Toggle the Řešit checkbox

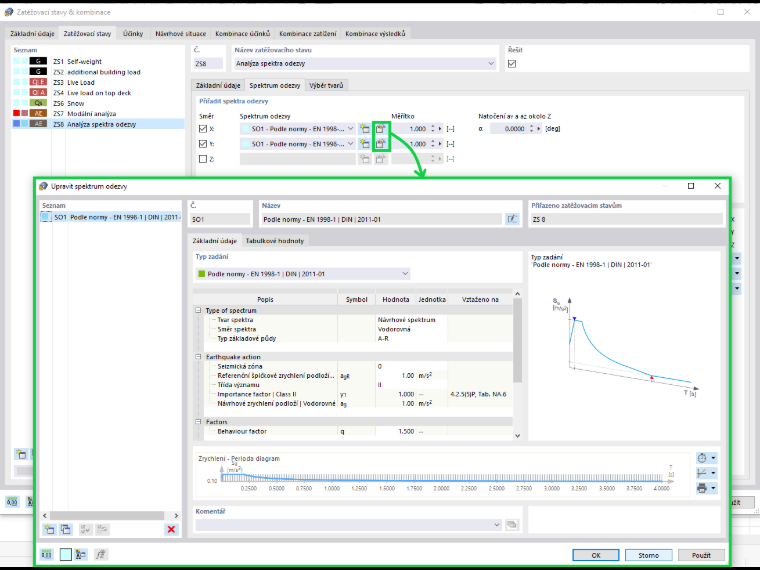(512, 64)
